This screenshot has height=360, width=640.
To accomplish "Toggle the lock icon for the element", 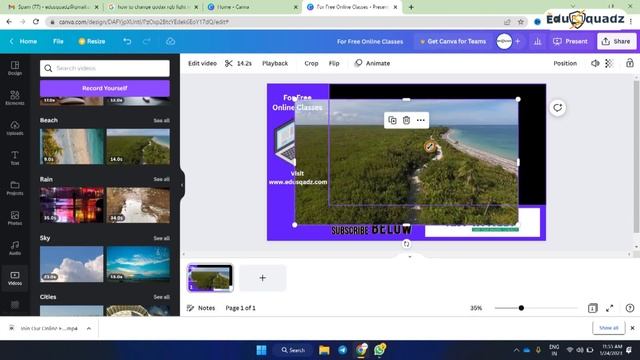I will (630, 63).
